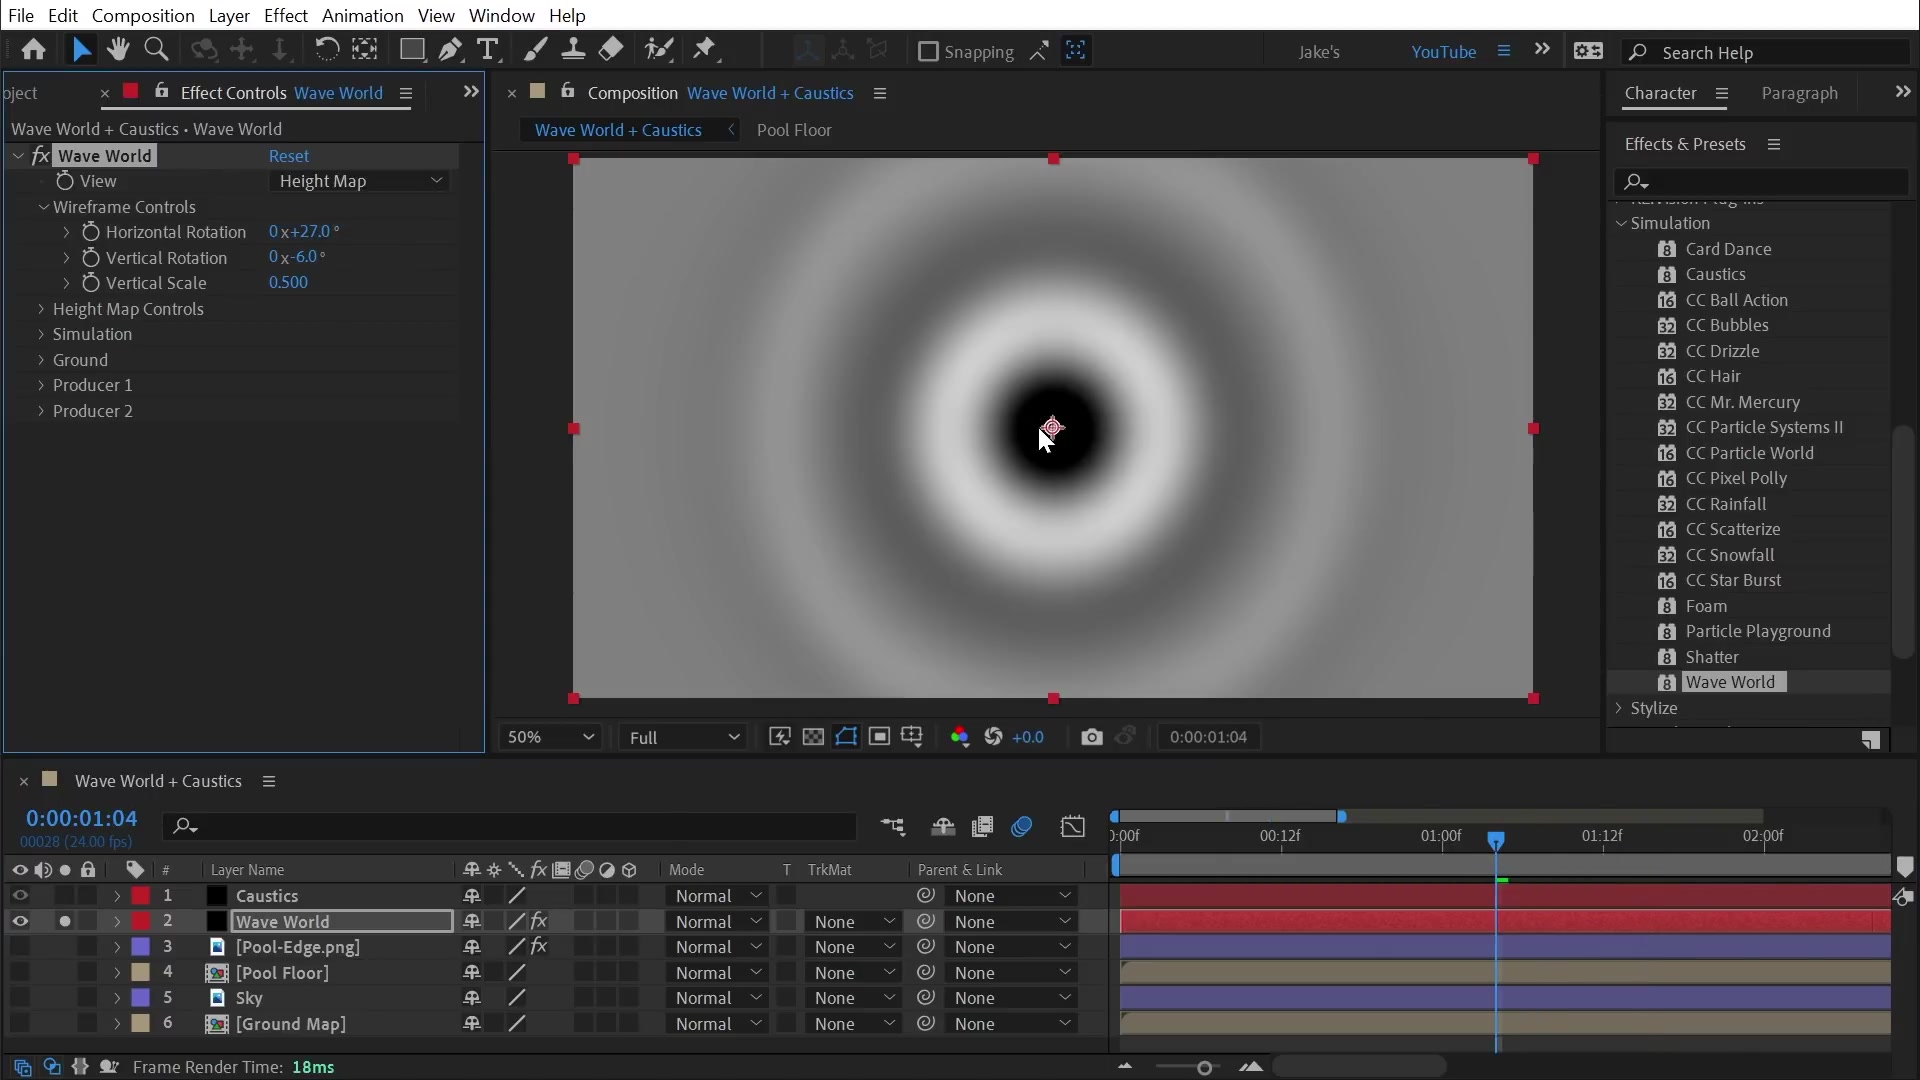This screenshot has height=1080, width=1920.
Task: Select the Zoom tool
Action: coord(157,50)
